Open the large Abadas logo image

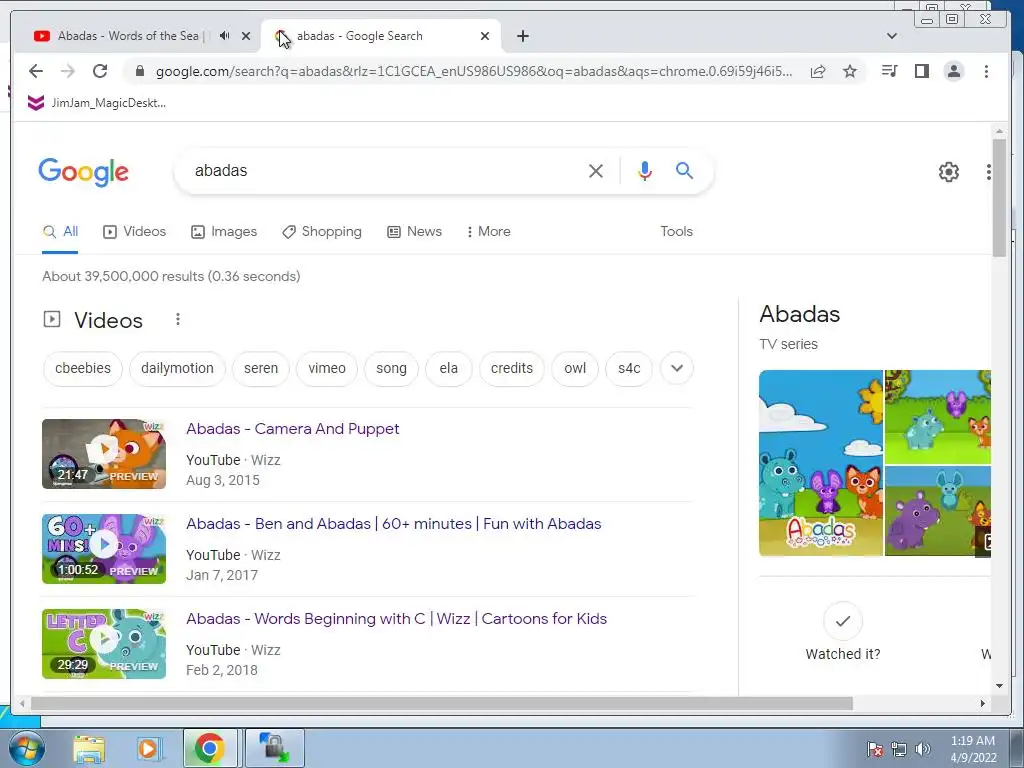821,463
